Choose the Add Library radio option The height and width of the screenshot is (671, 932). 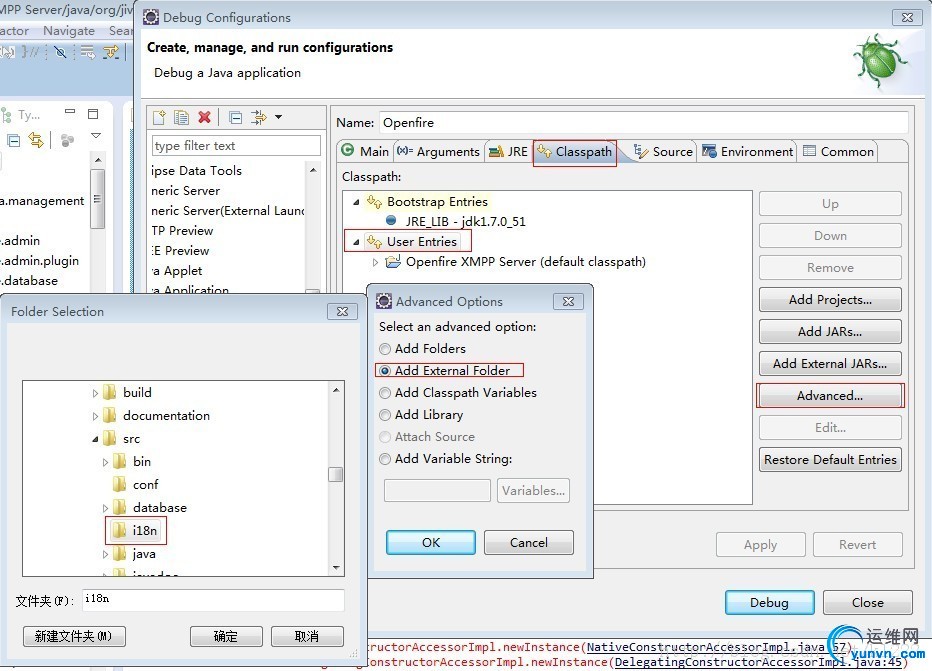(385, 415)
